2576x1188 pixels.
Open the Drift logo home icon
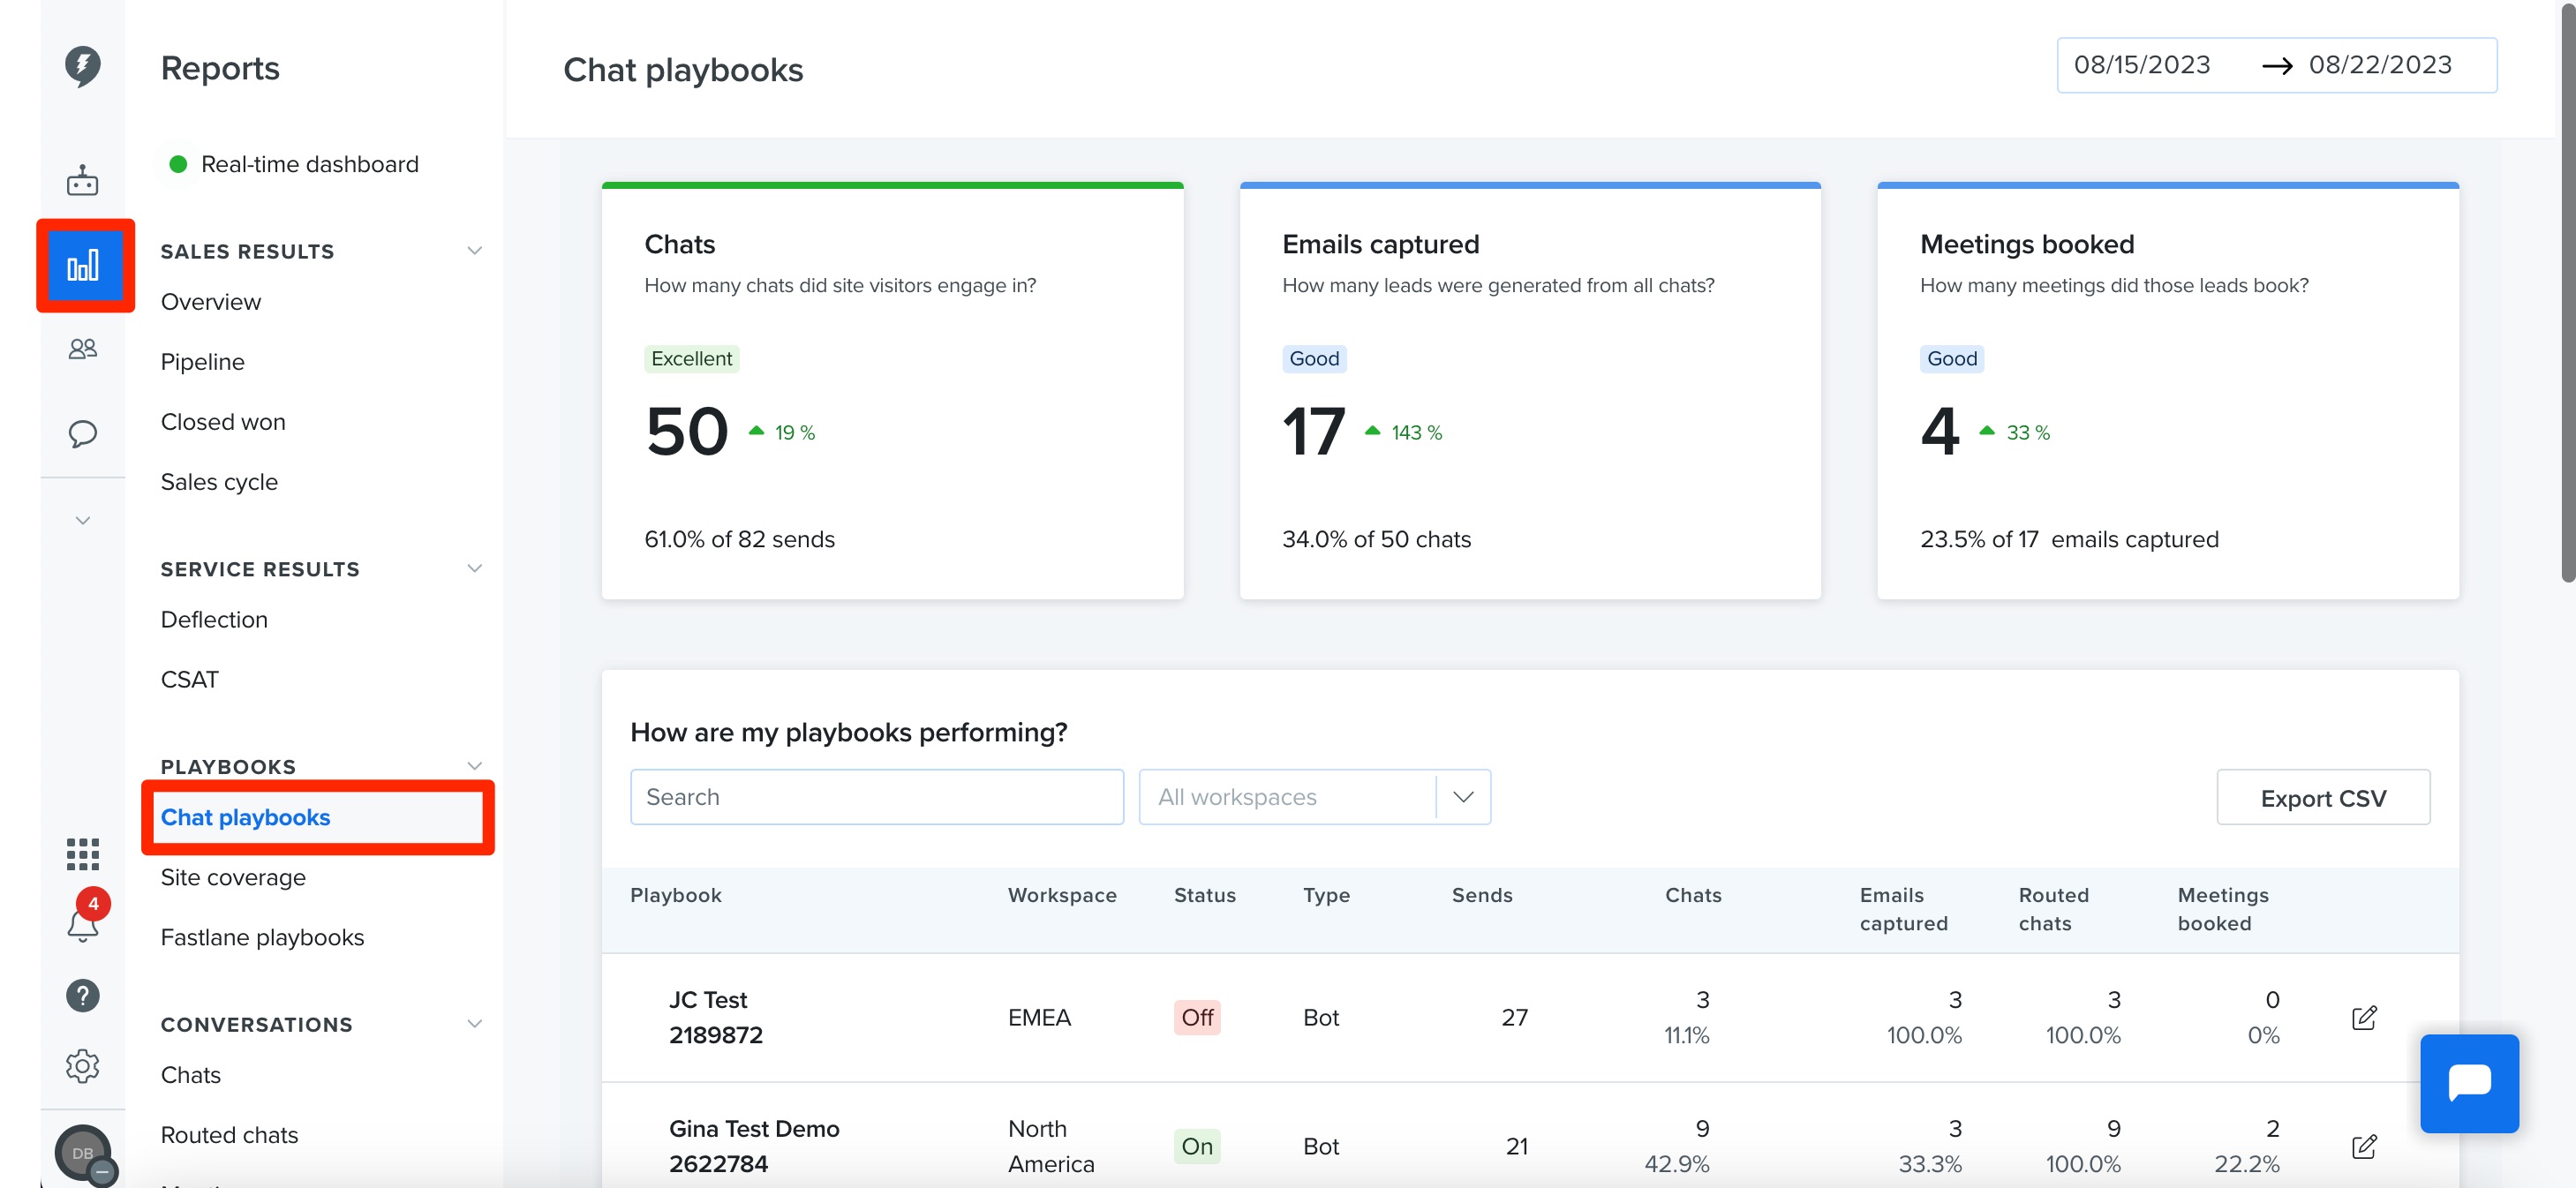[83, 66]
